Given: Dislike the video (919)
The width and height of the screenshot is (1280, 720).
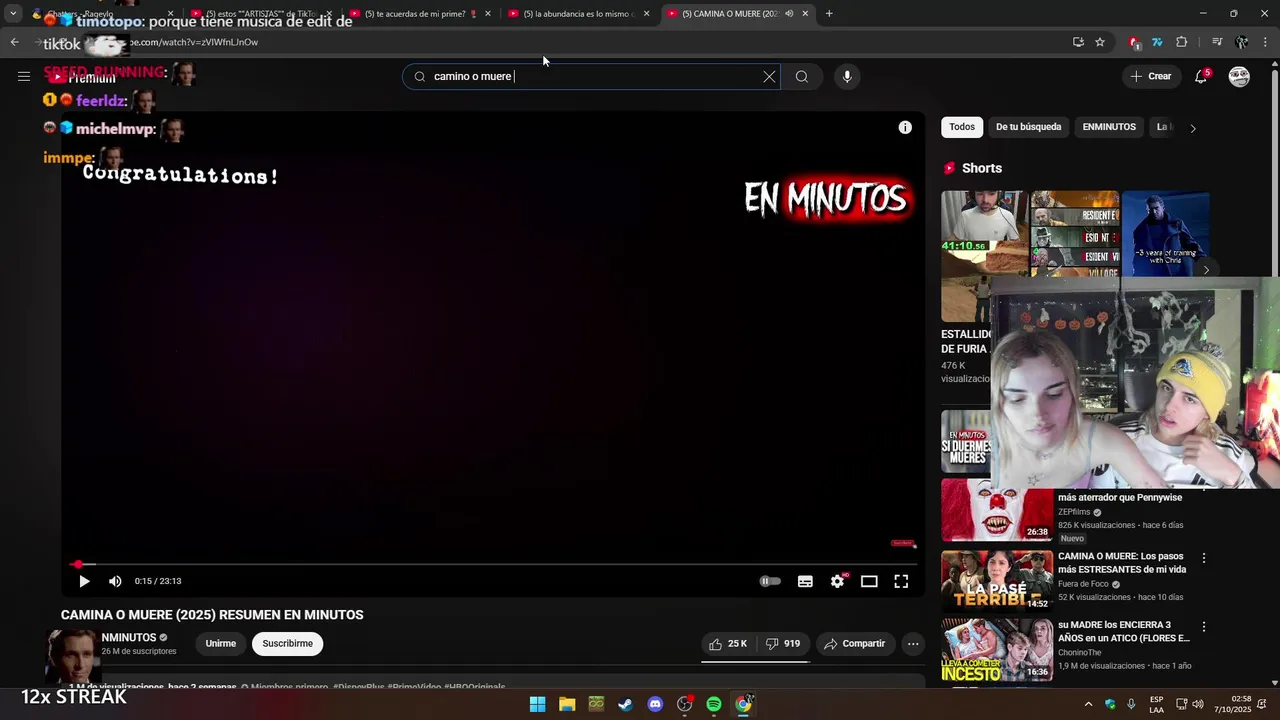Looking at the screenshot, I should [x=783, y=644].
